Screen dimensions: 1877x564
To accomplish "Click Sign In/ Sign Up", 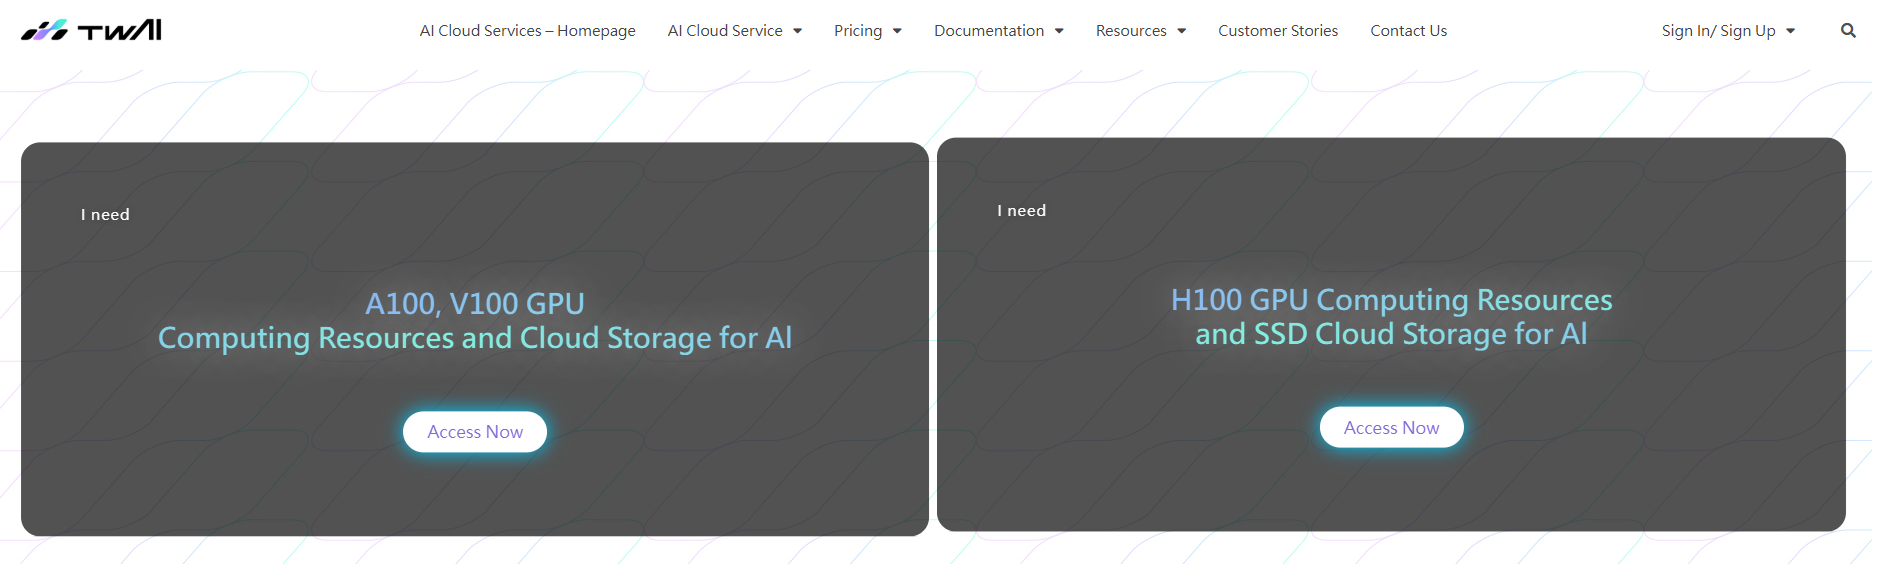I will tap(1718, 31).
